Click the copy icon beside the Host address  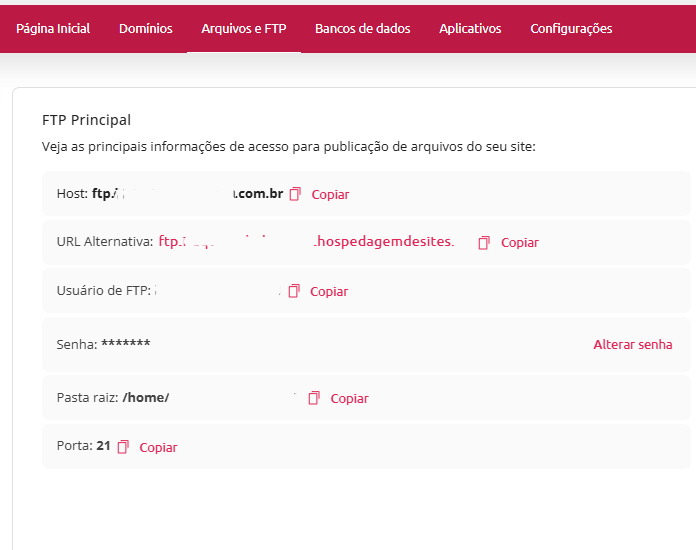(295, 194)
